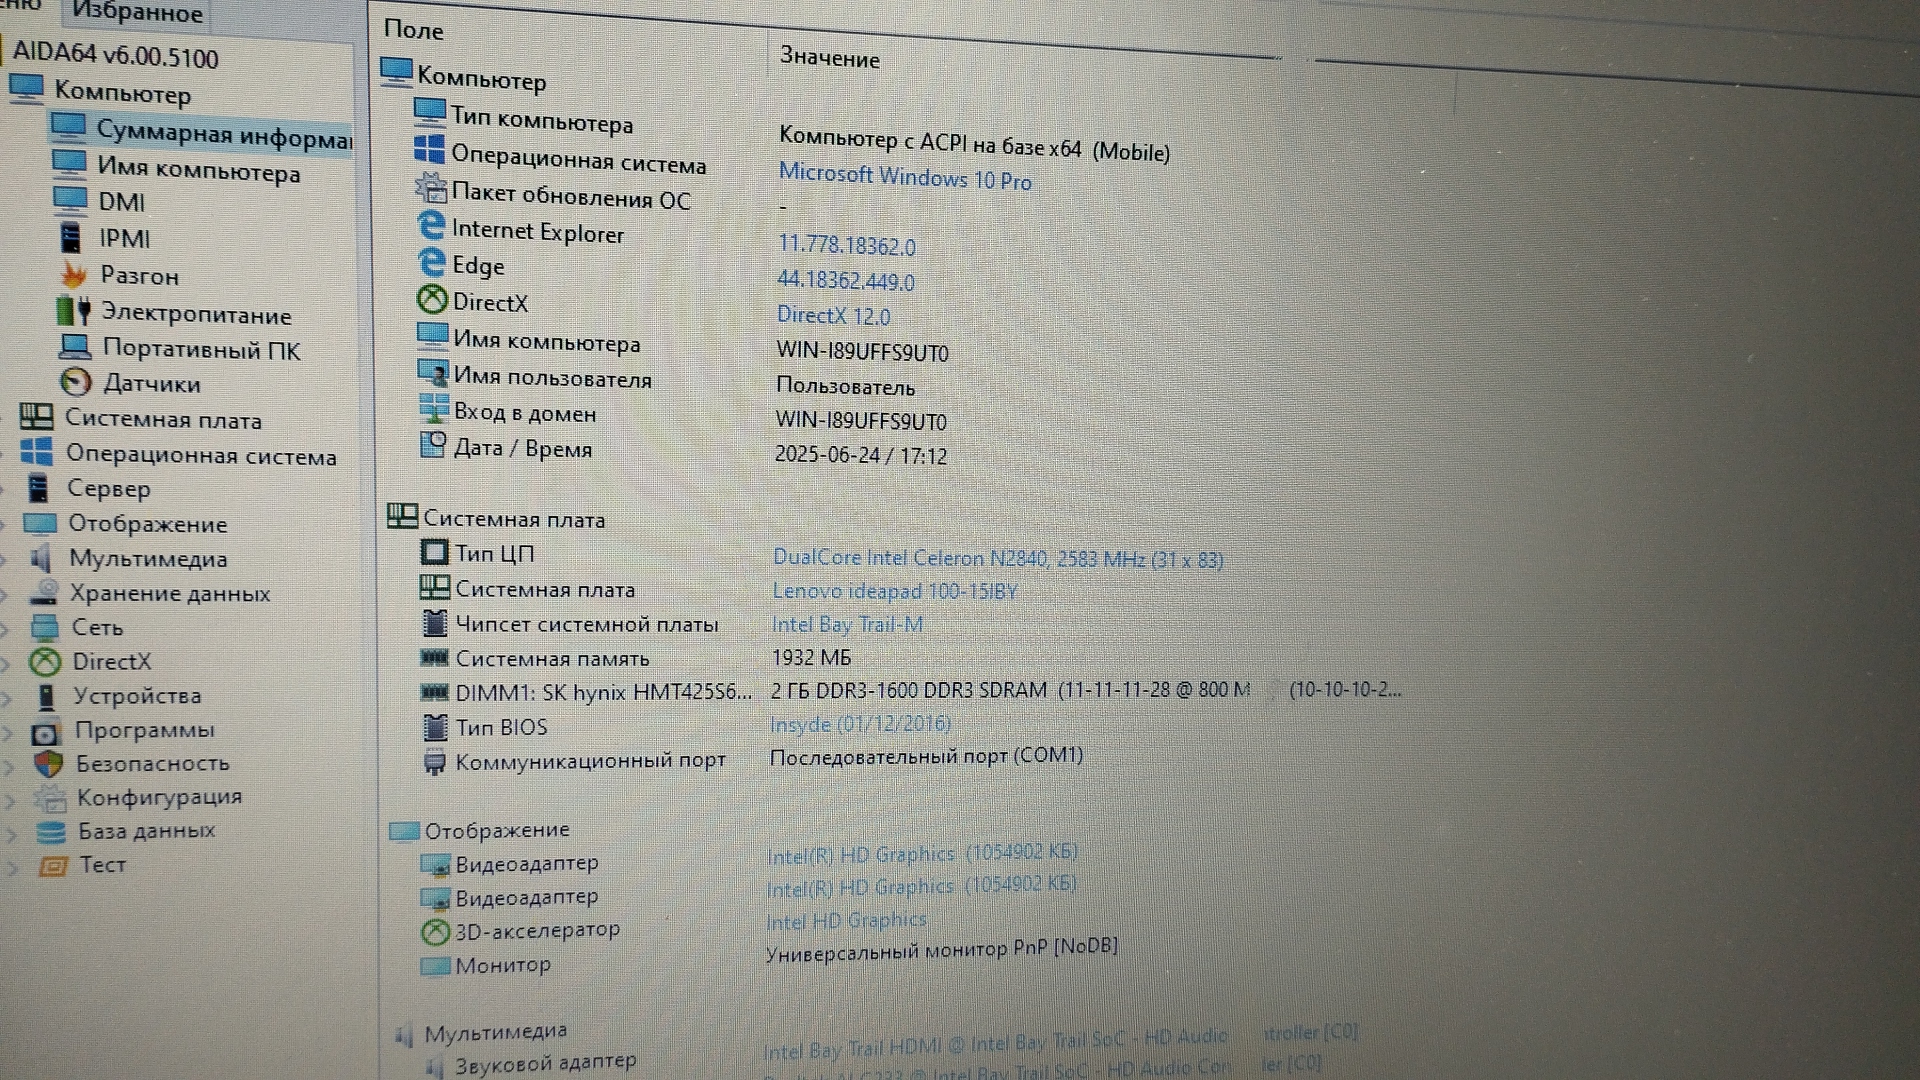The height and width of the screenshot is (1080, 1920).
Task: Click the База данных database icon
Action: 50,832
